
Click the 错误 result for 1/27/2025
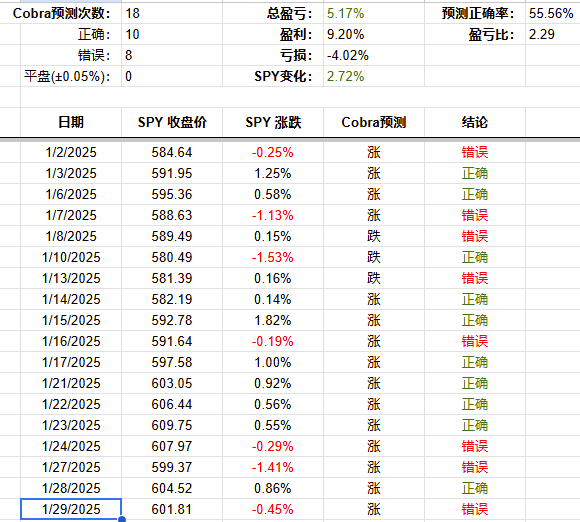[475, 467]
